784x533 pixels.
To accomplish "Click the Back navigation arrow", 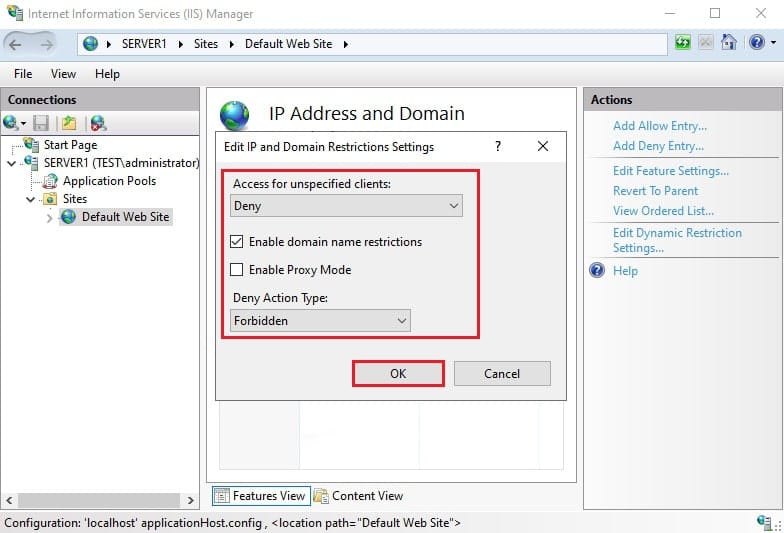I will click(15, 44).
